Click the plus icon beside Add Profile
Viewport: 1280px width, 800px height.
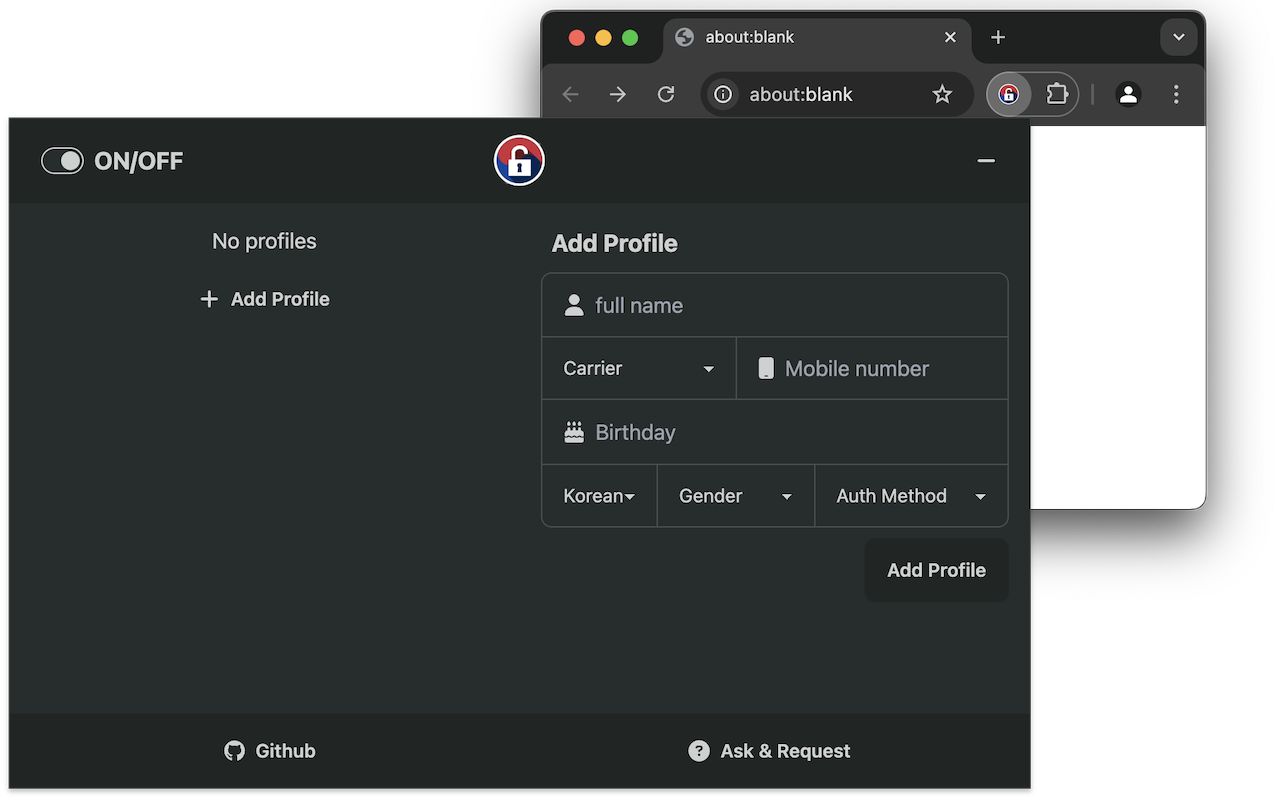click(209, 299)
